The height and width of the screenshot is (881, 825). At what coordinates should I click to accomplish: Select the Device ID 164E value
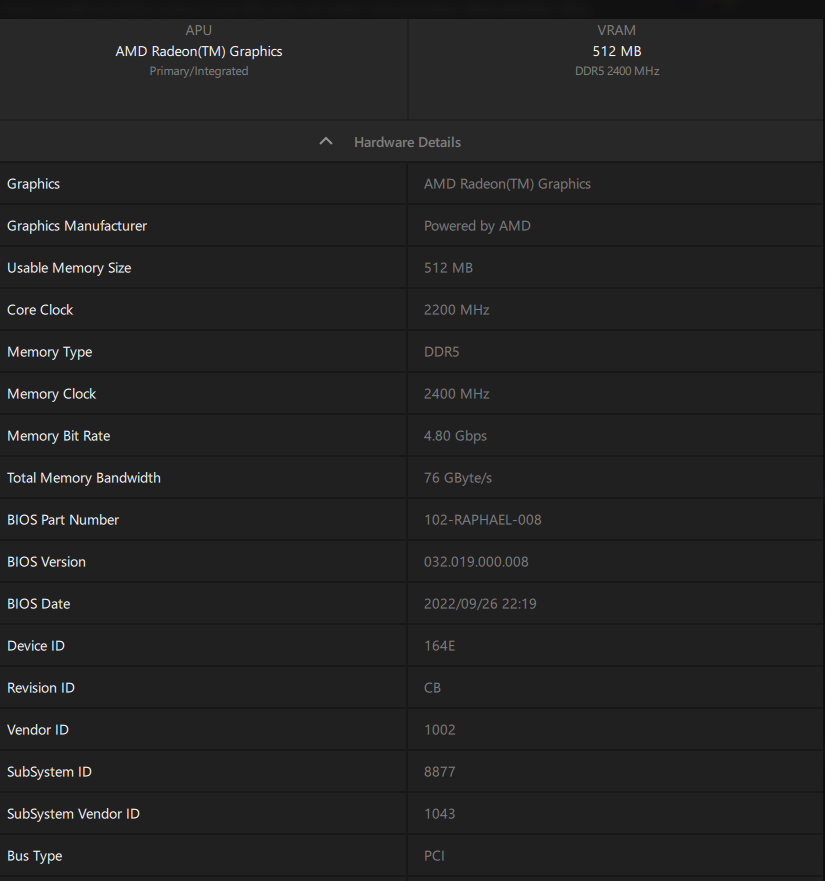tap(439, 646)
